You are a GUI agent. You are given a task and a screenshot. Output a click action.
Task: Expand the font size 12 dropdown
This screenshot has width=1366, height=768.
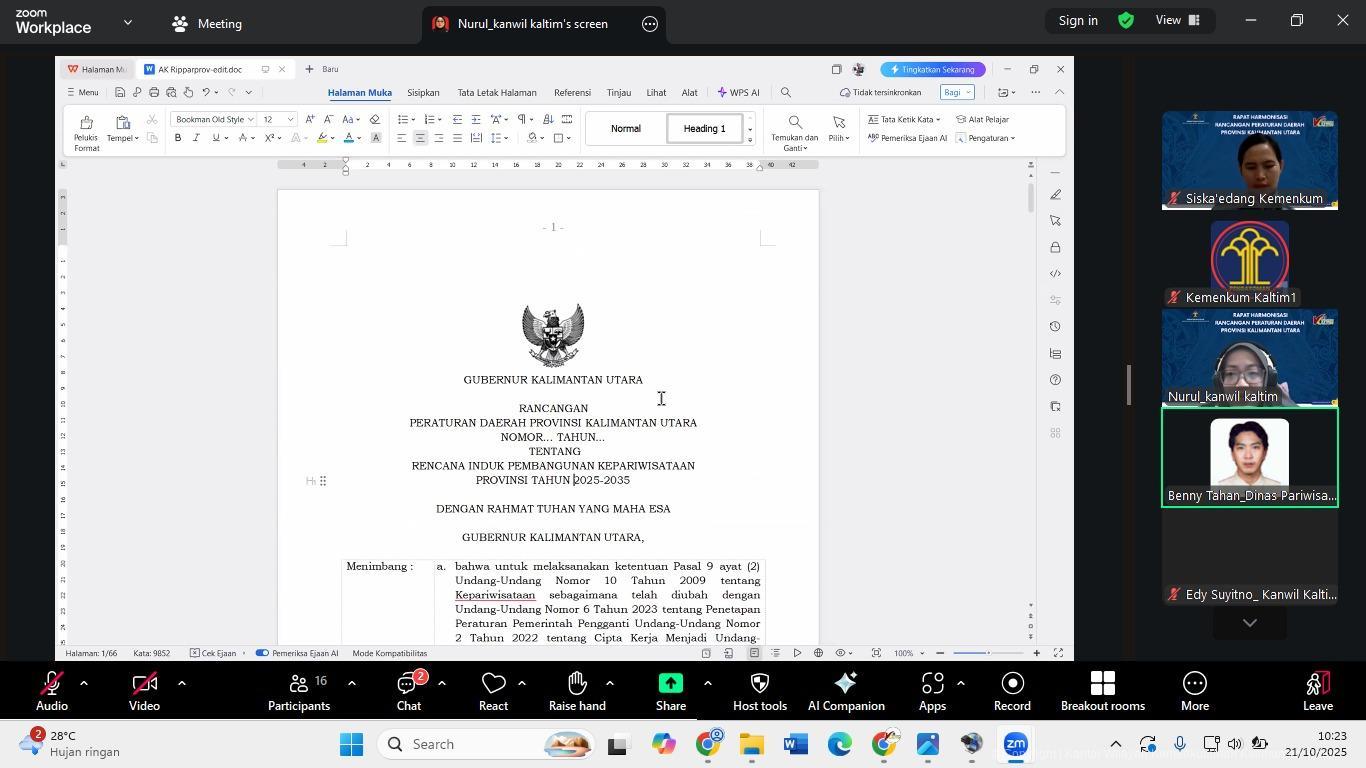point(291,119)
